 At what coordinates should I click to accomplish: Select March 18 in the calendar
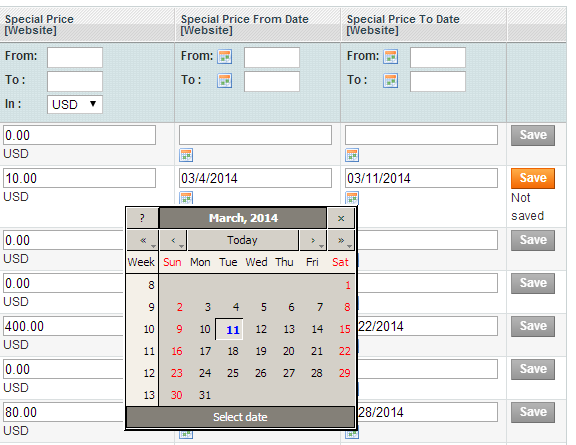(x=233, y=351)
